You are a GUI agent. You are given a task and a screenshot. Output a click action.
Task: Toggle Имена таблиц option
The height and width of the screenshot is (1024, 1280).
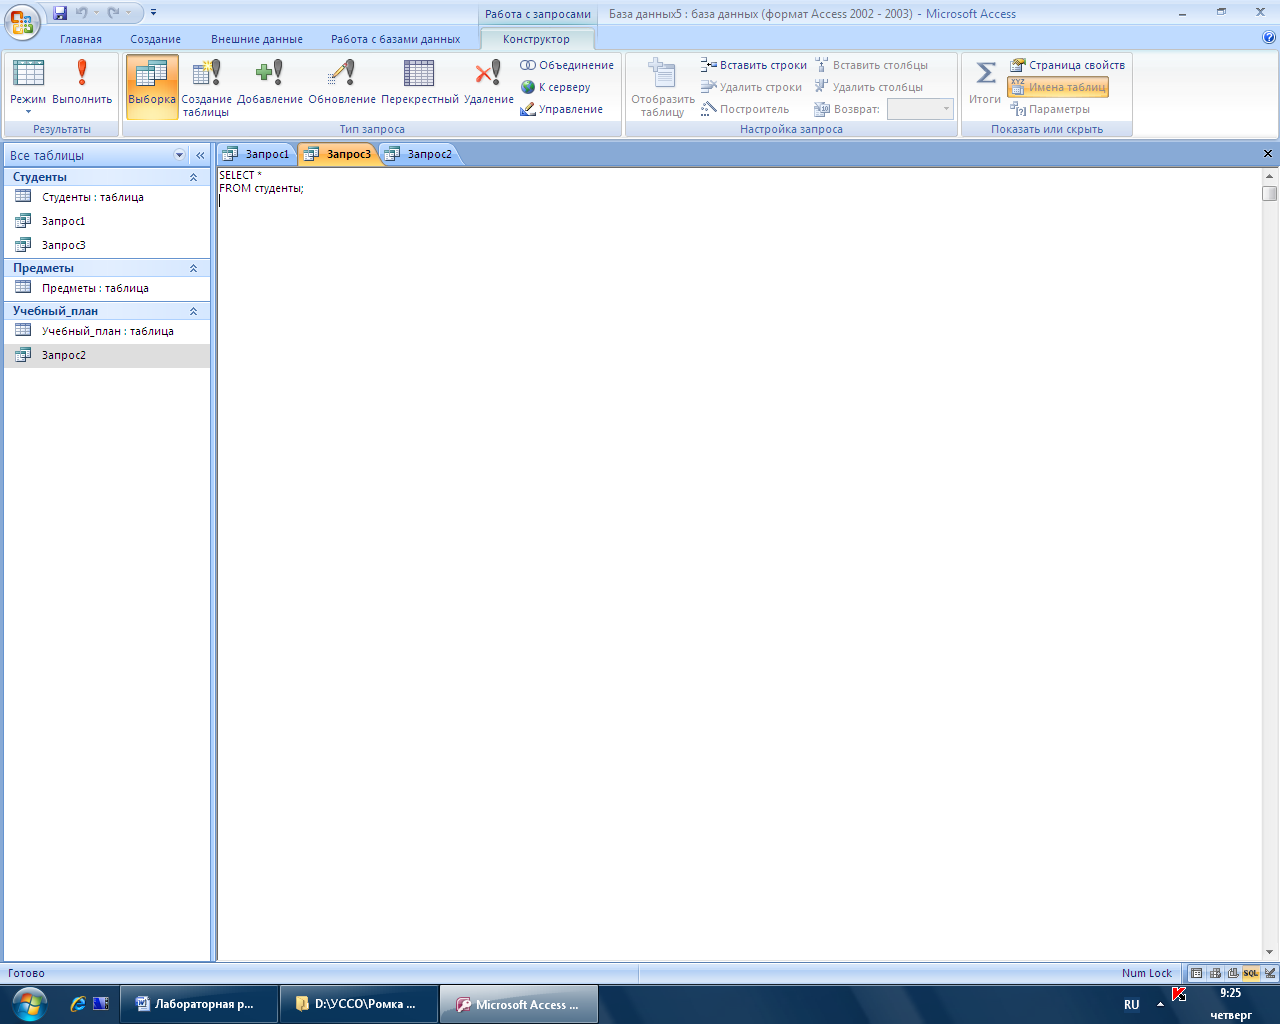coord(1058,87)
